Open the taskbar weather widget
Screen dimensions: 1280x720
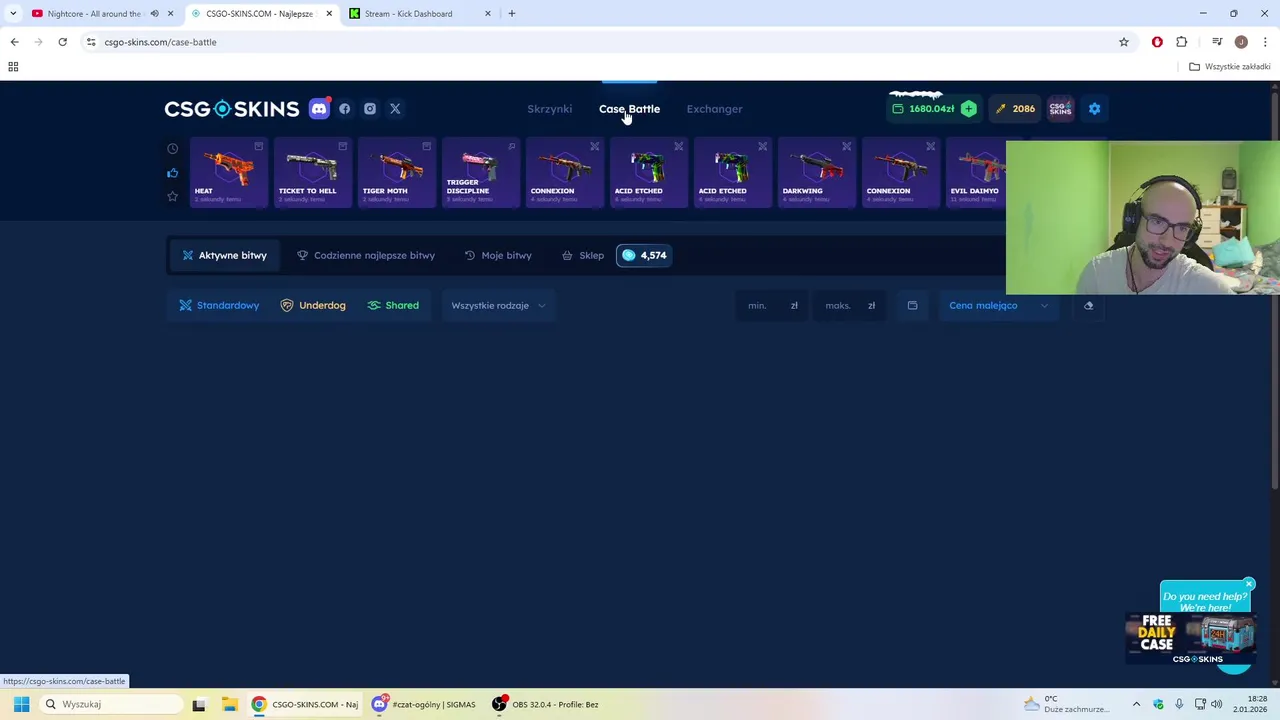[1066, 704]
